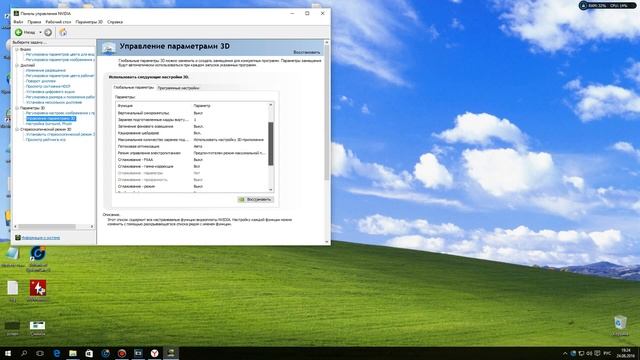Collapse the Видео tree section
This screenshot has width=640, height=360.
click(17, 49)
